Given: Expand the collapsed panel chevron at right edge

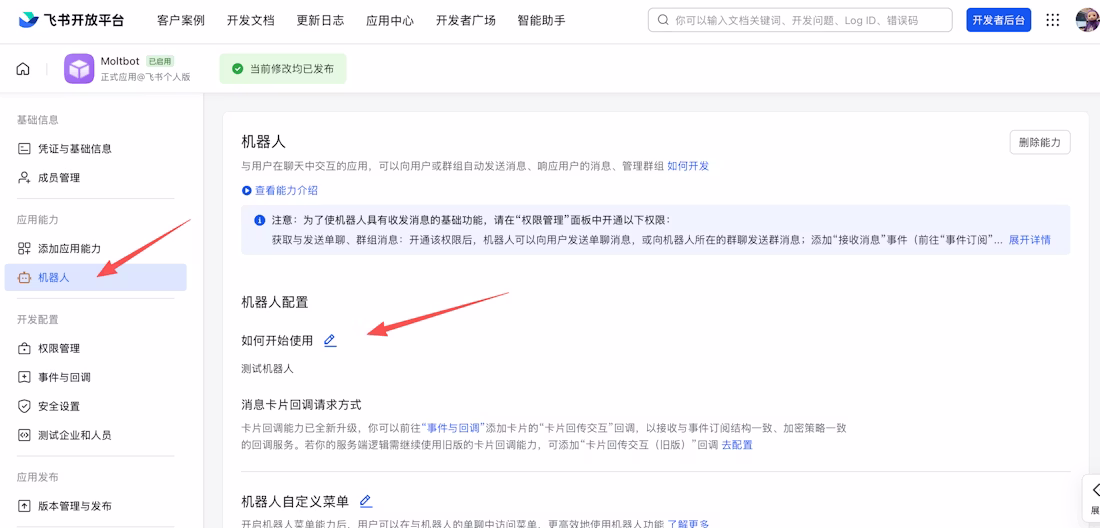Looking at the screenshot, I should click(1094, 489).
